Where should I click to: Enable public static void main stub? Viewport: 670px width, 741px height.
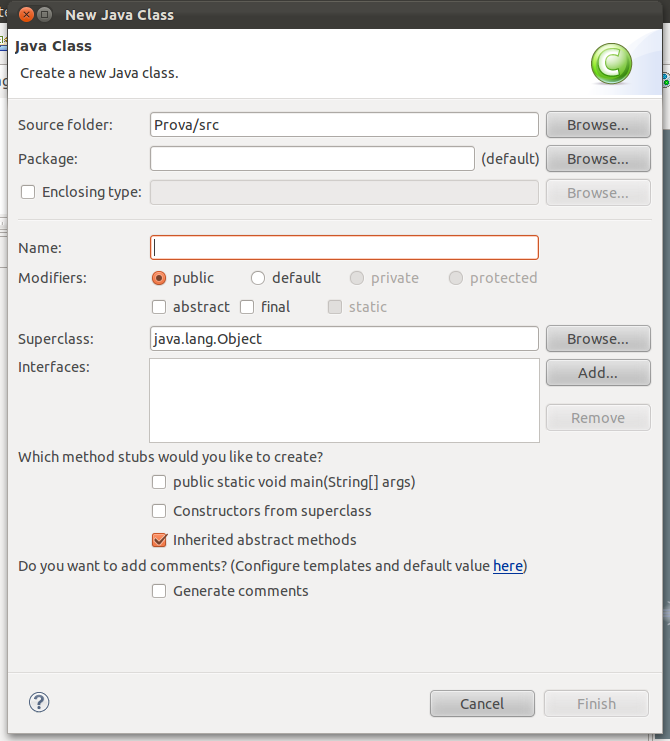159,482
